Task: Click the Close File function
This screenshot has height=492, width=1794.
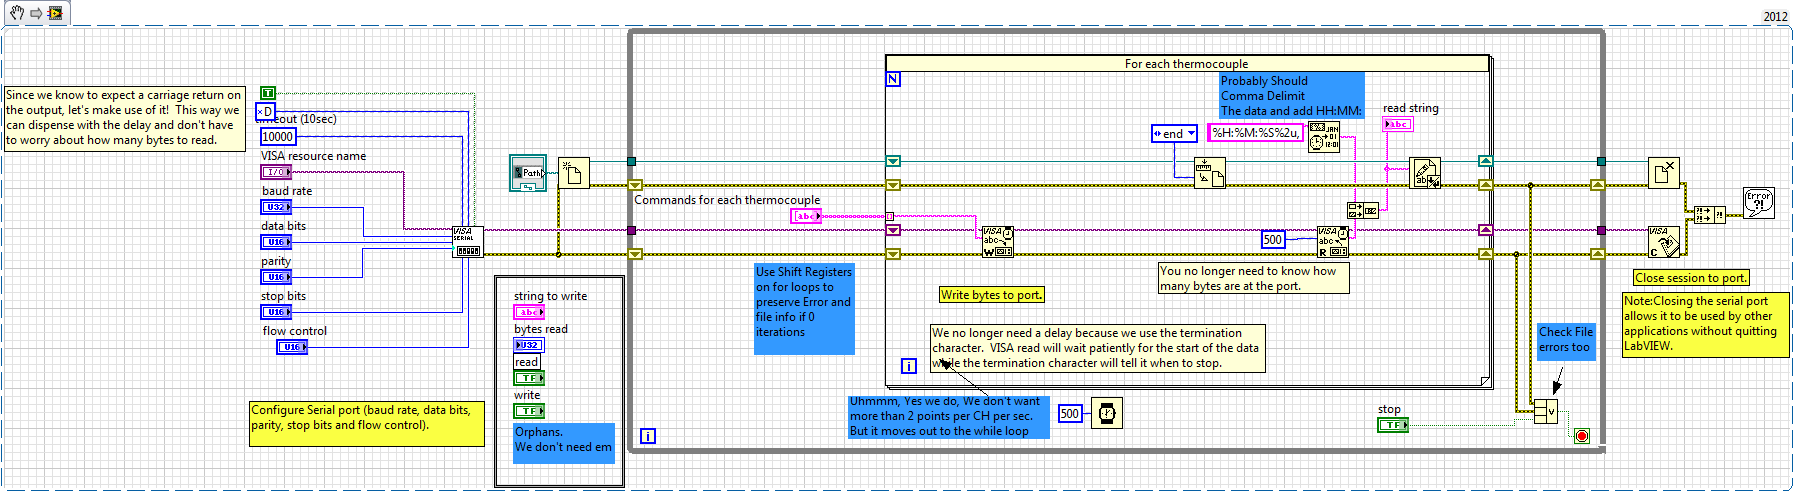Action: 1664,173
